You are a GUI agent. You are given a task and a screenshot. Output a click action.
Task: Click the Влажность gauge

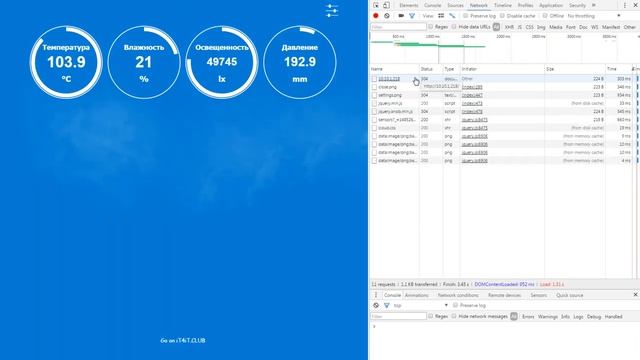(144, 62)
